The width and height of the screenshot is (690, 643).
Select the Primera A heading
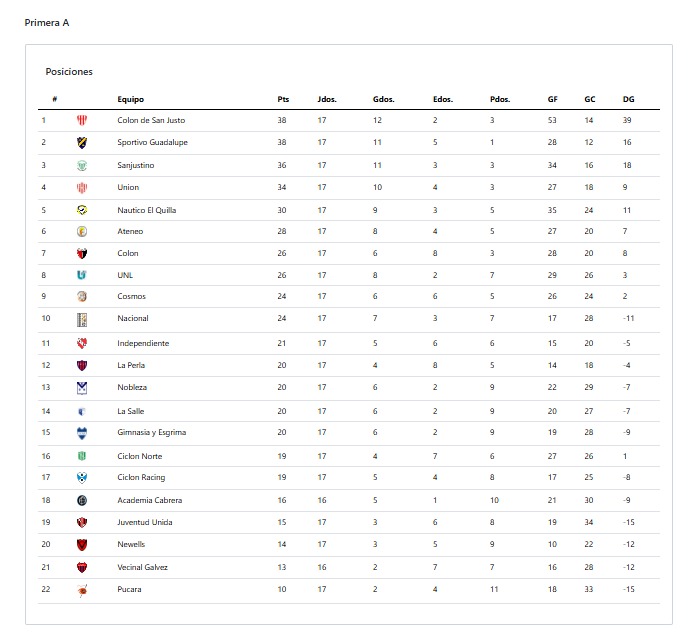click(47, 22)
